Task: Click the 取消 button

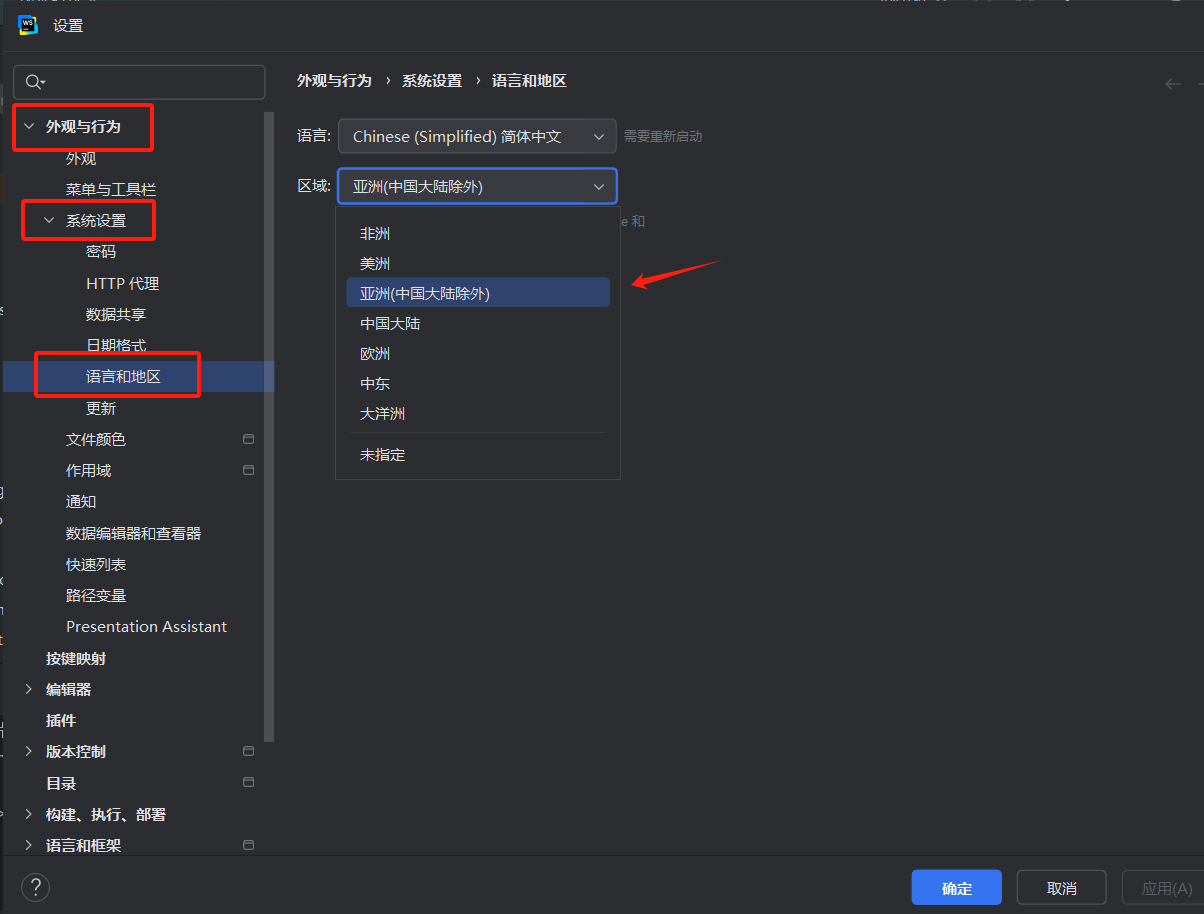Action: [1061, 888]
